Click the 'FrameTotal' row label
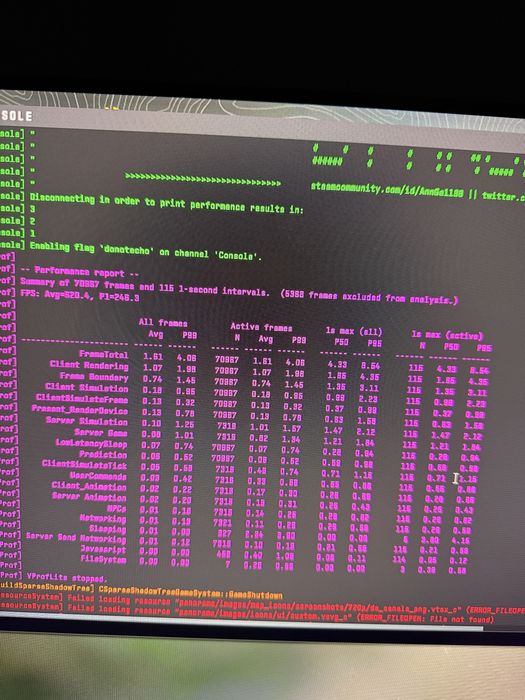525x700 pixels. 104,354
